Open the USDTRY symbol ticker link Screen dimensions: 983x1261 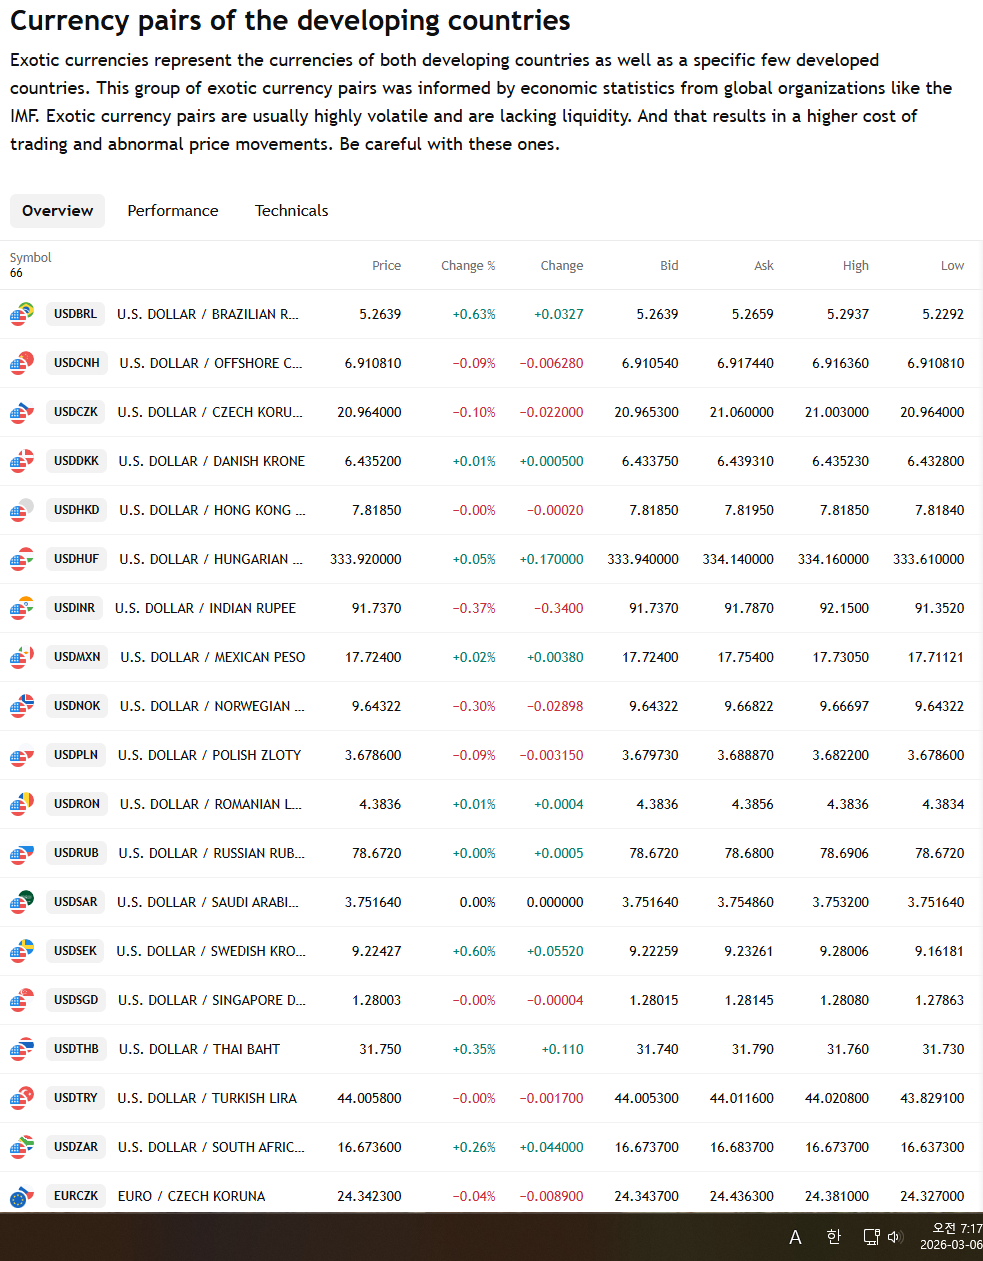coord(76,1098)
